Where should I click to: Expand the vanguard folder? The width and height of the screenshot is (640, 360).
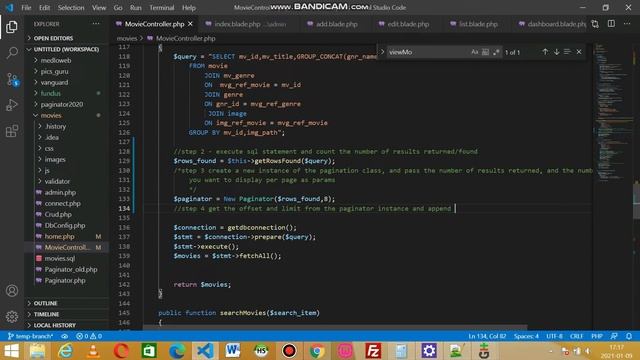pos(67,82)
